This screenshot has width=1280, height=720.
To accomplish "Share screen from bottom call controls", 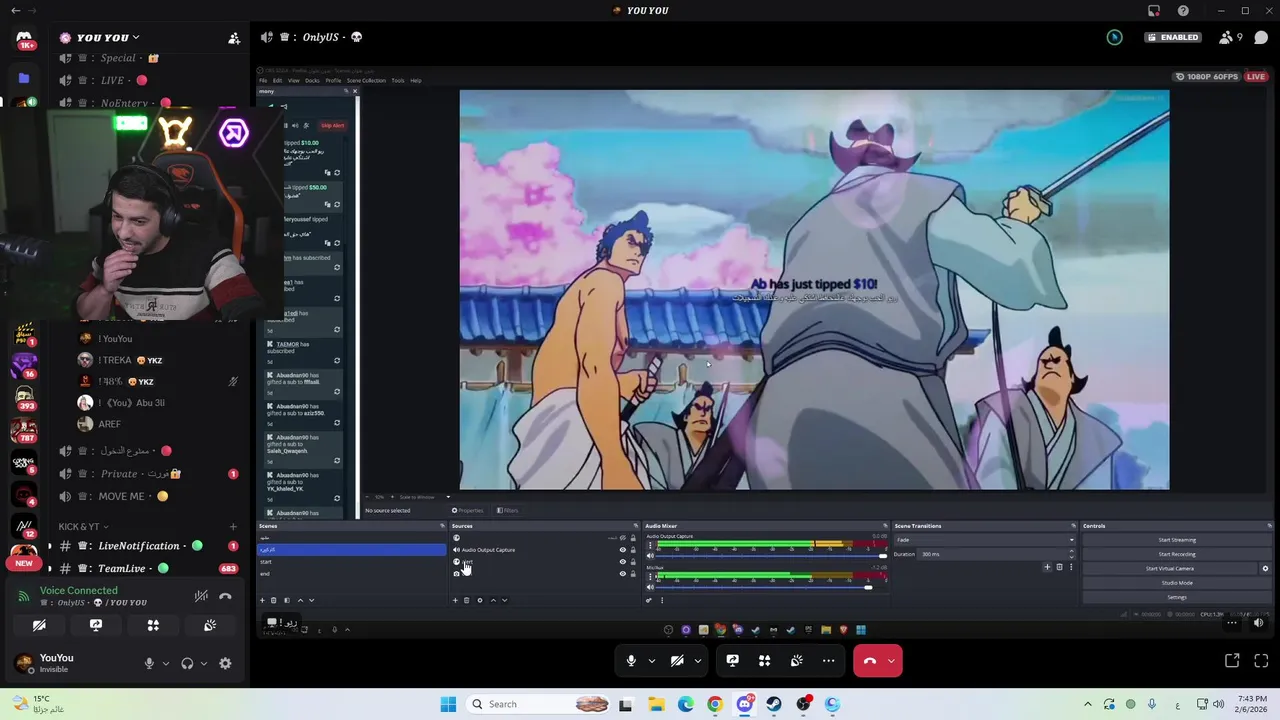I will tap(732, 660).
